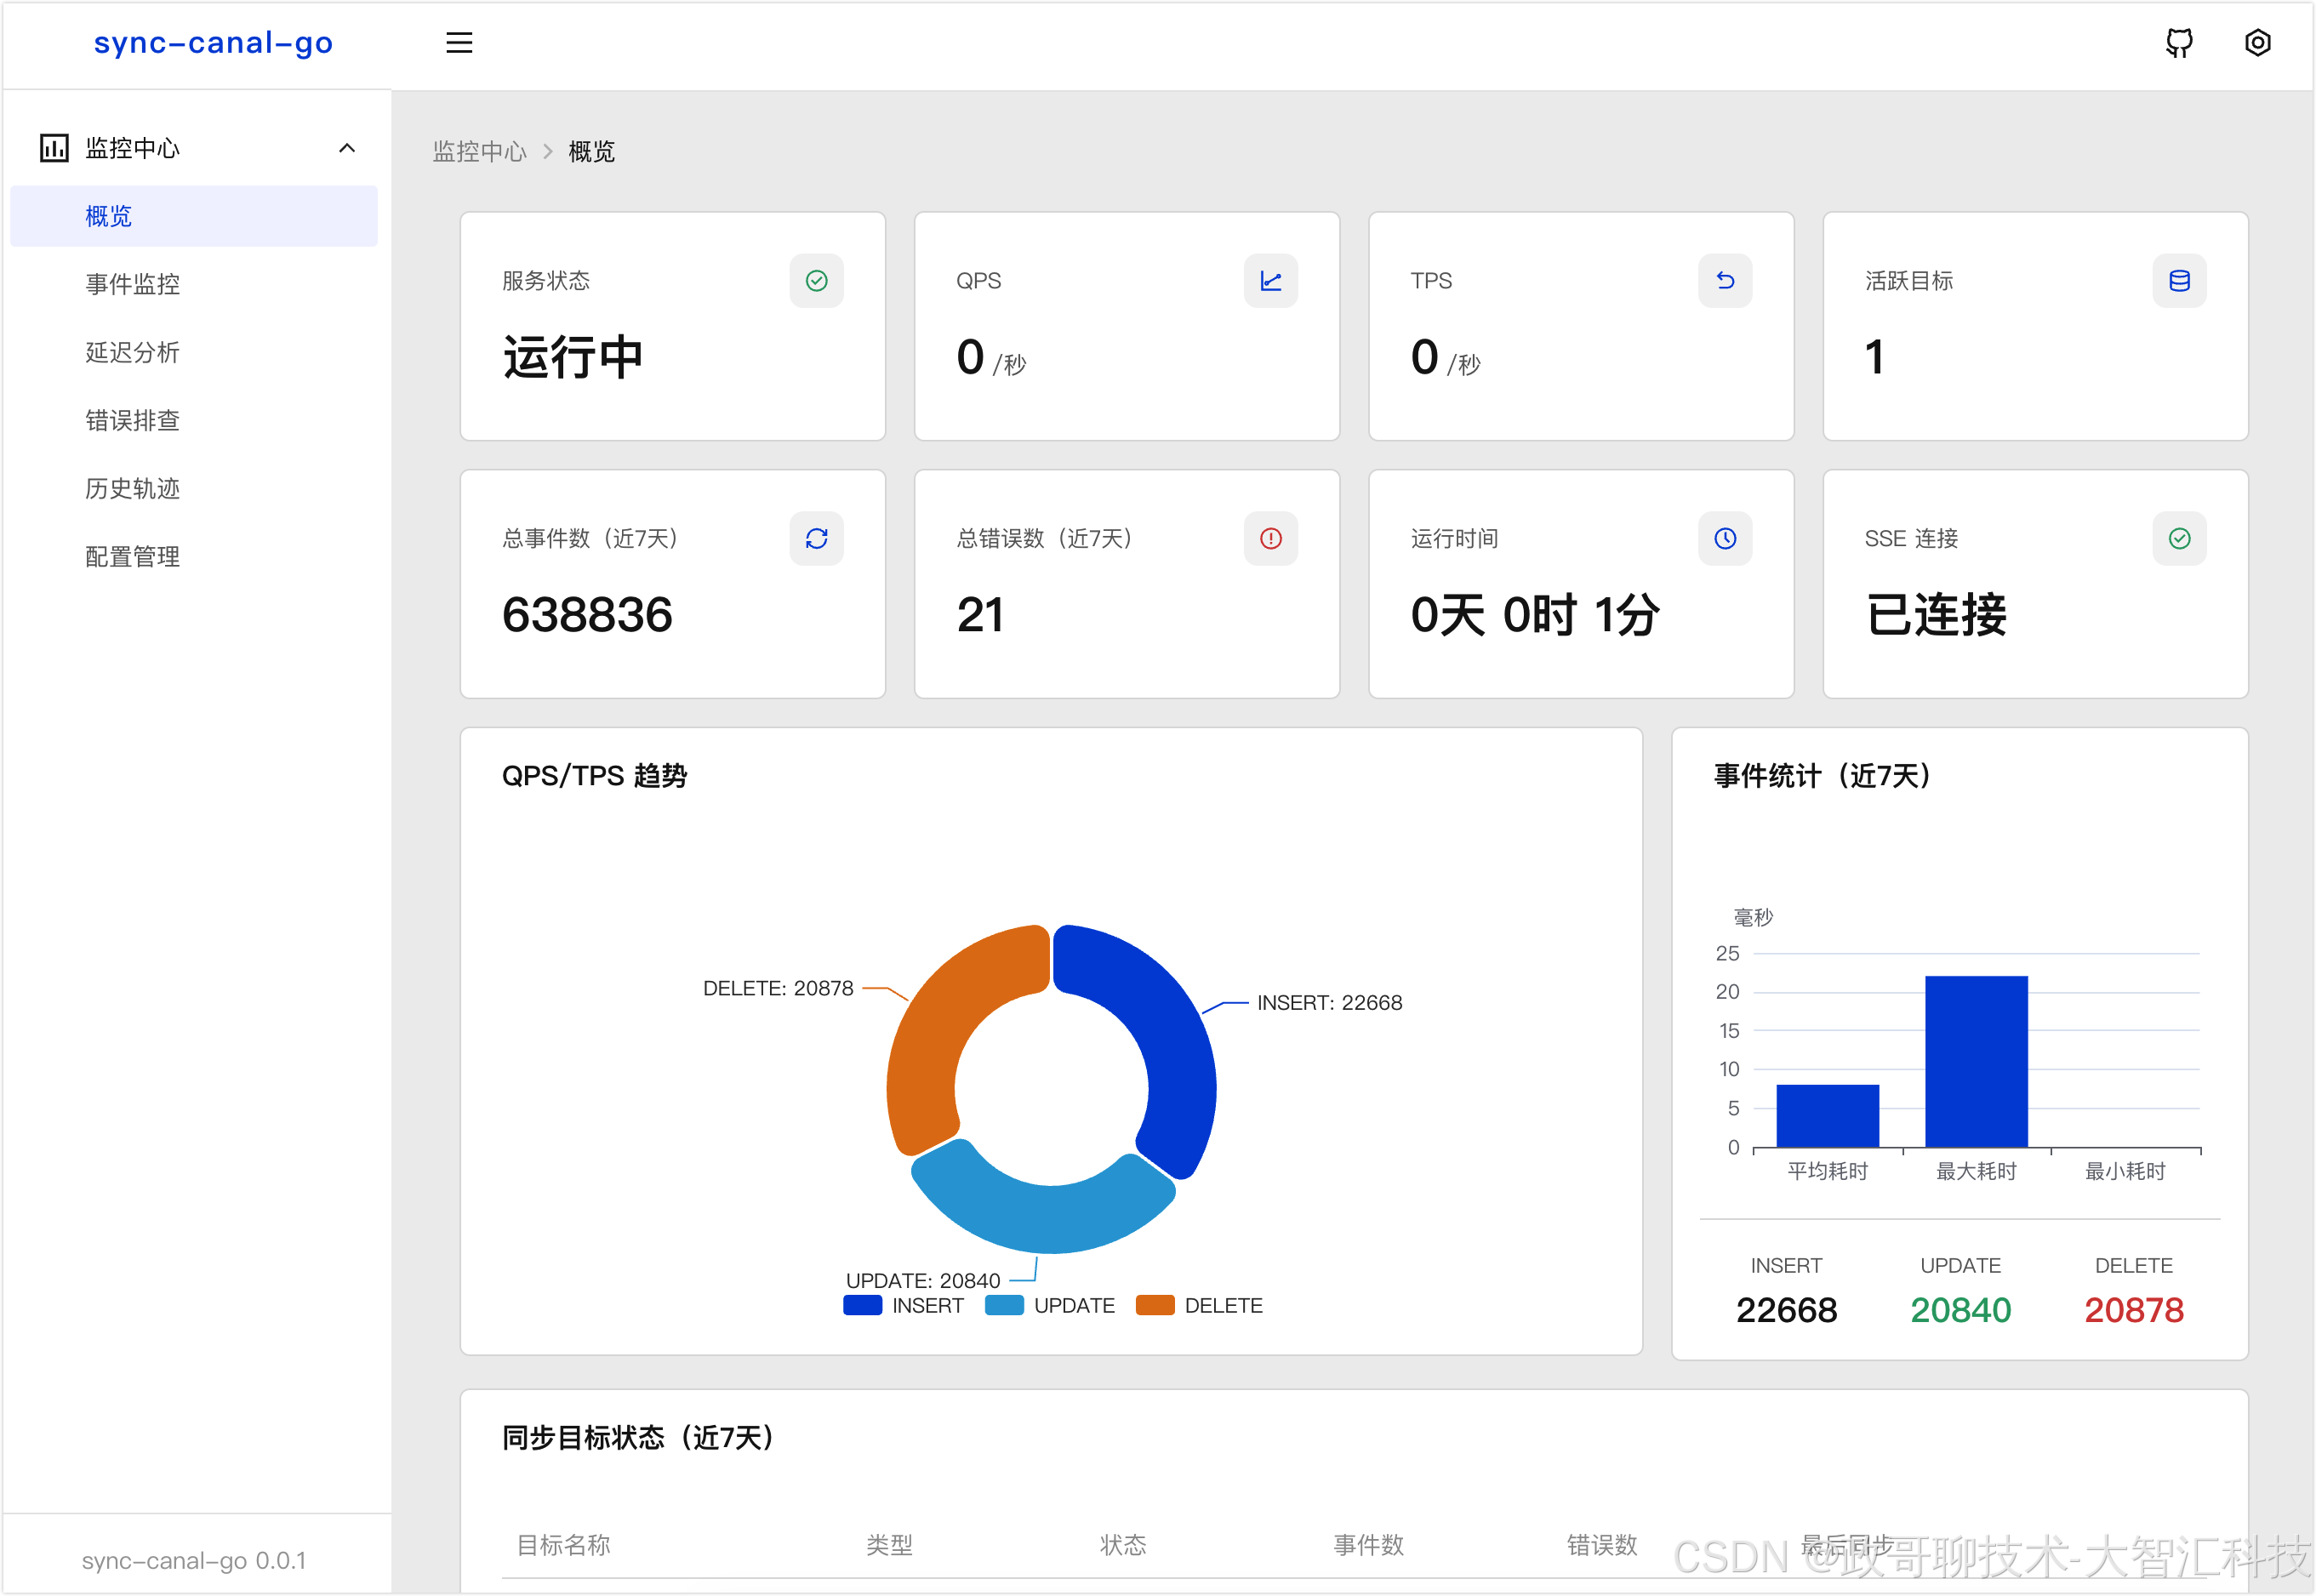Viewport: 2316px width, 1596px height.
Task: Click the SSE connection check icon
Action: click(2179, 539)
